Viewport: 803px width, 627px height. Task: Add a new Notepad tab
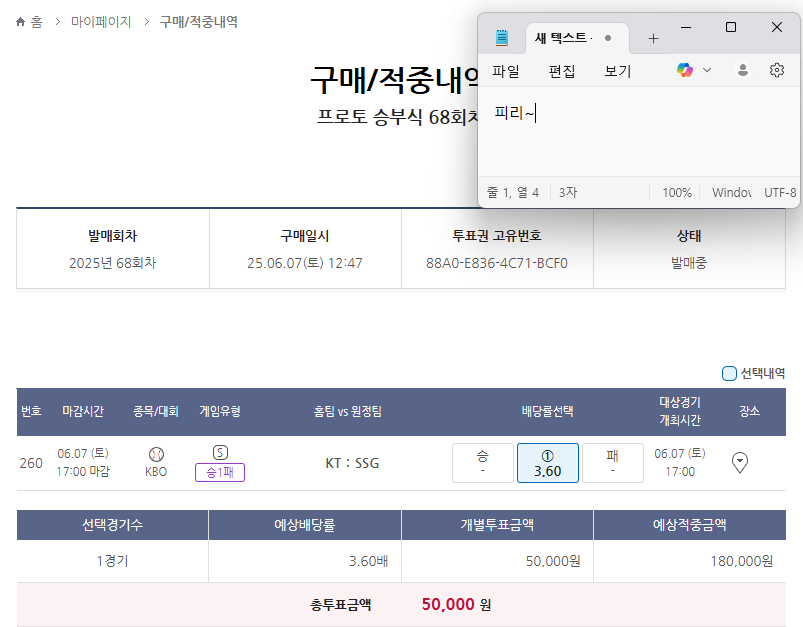click(x=653, y=38)
